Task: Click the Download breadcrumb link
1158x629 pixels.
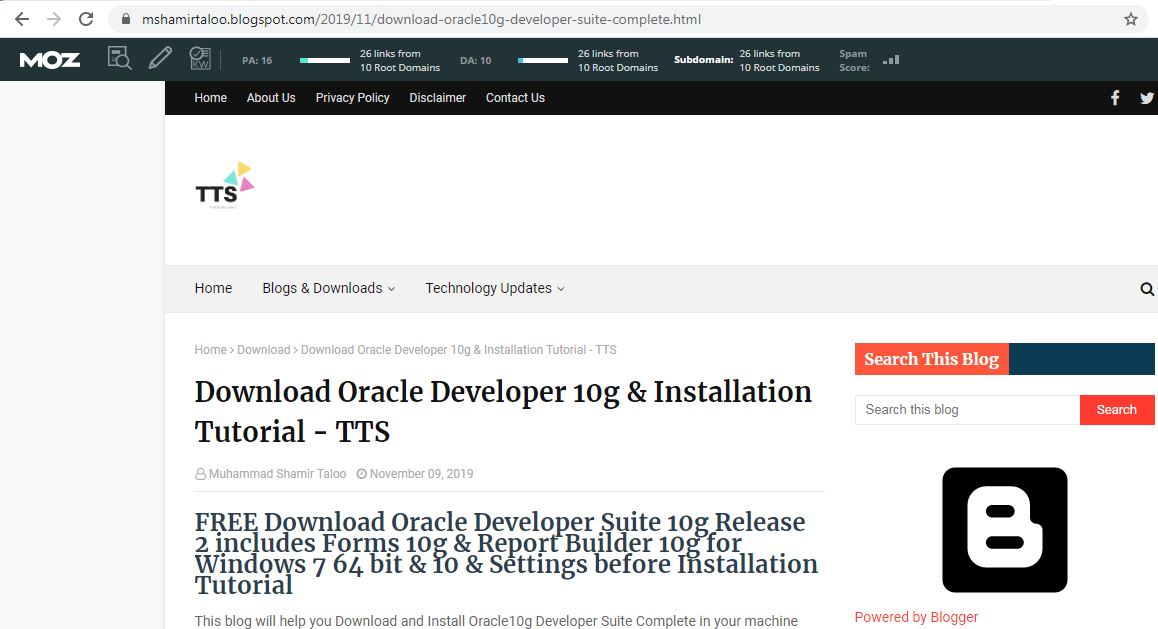Action: pos(263,350)
